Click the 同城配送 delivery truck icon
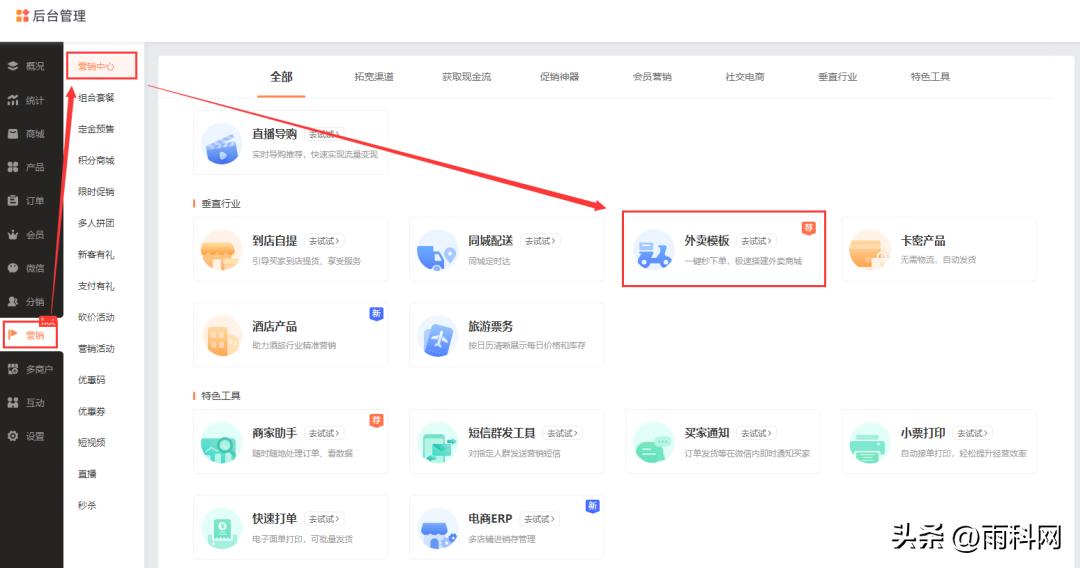Image resolution: width=1080 pixels, height=568 pixels. click(437, 250)
